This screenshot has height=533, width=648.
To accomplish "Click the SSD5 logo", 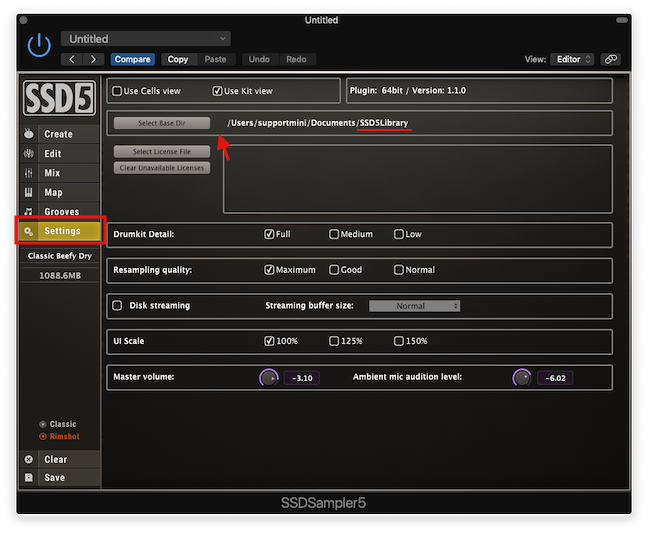I will click(x=59, y=99).
